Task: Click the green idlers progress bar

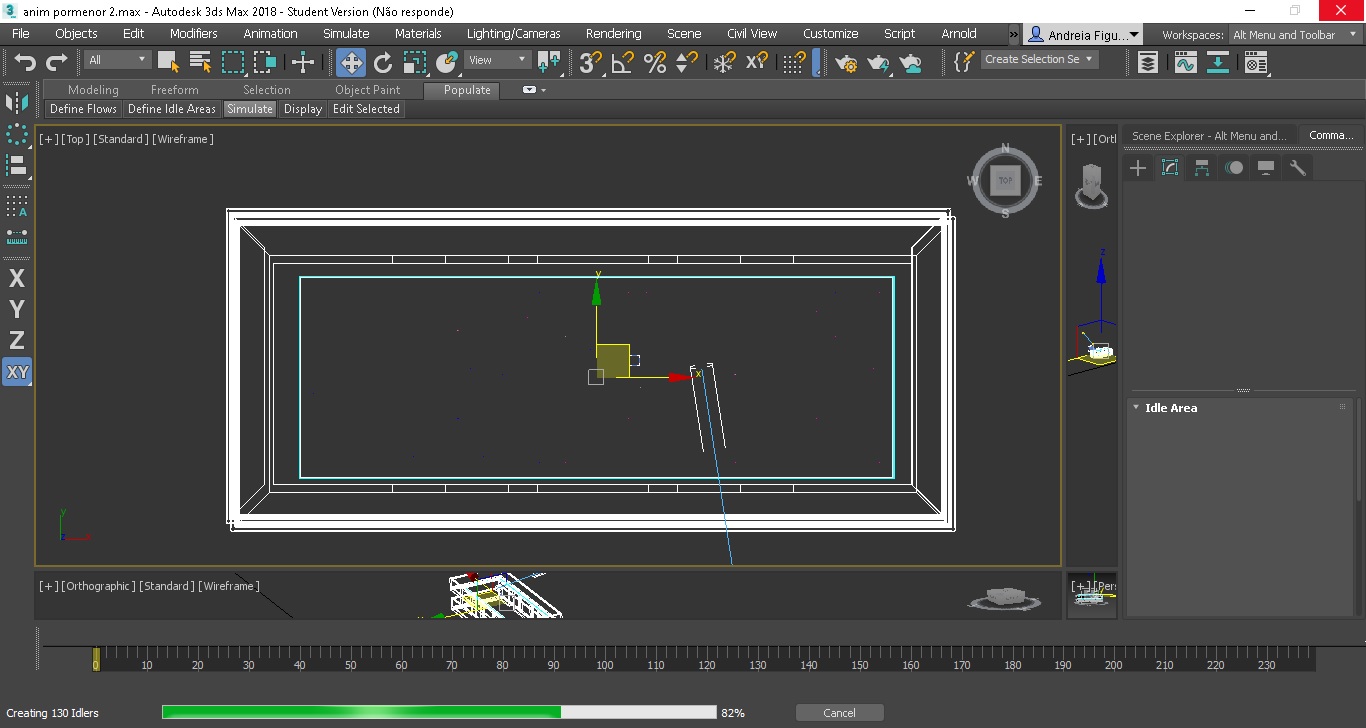Action: point(439,712)
